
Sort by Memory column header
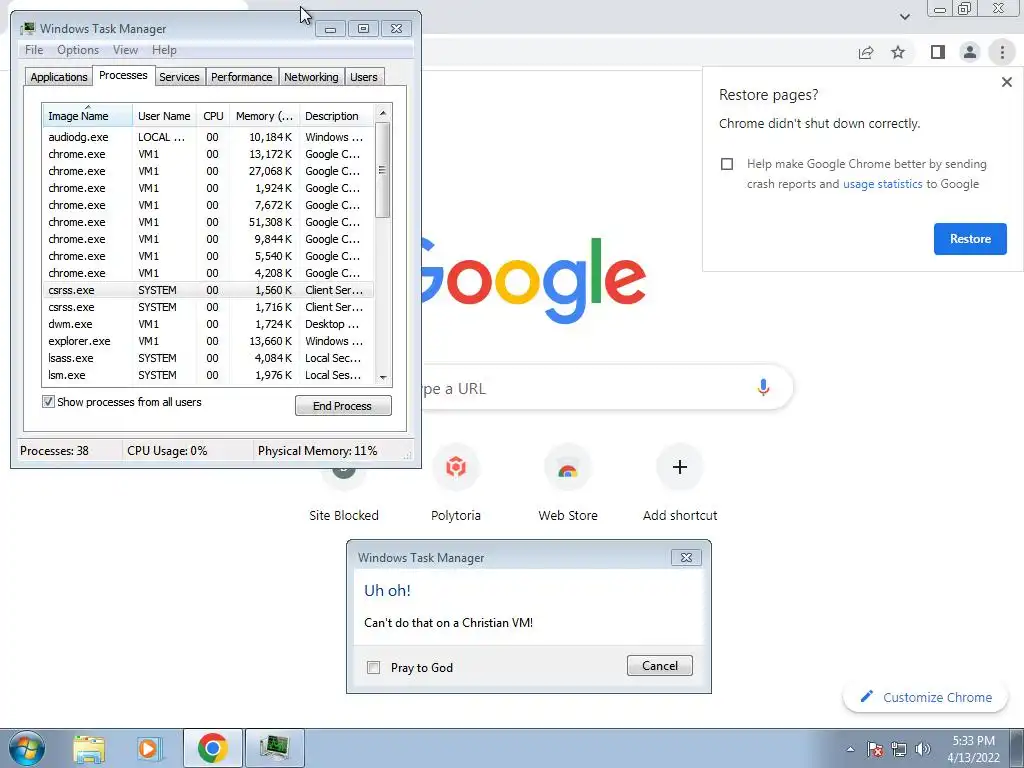click(x=264, y=116)
